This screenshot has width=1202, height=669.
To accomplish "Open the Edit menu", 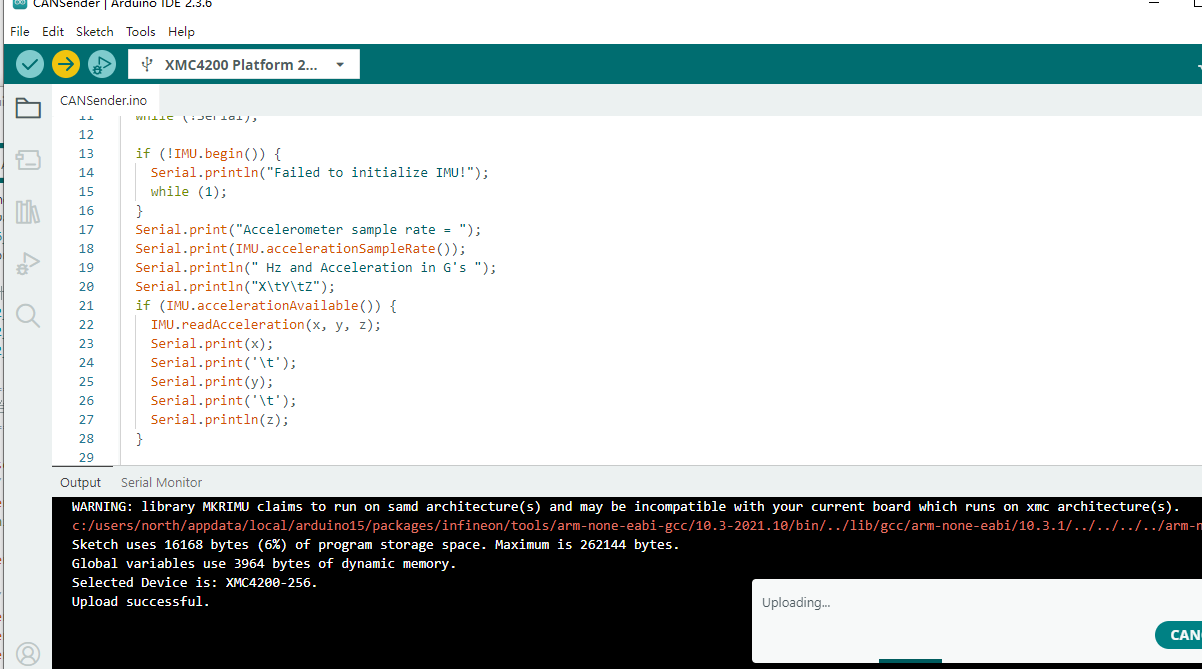I will [53, 32].
